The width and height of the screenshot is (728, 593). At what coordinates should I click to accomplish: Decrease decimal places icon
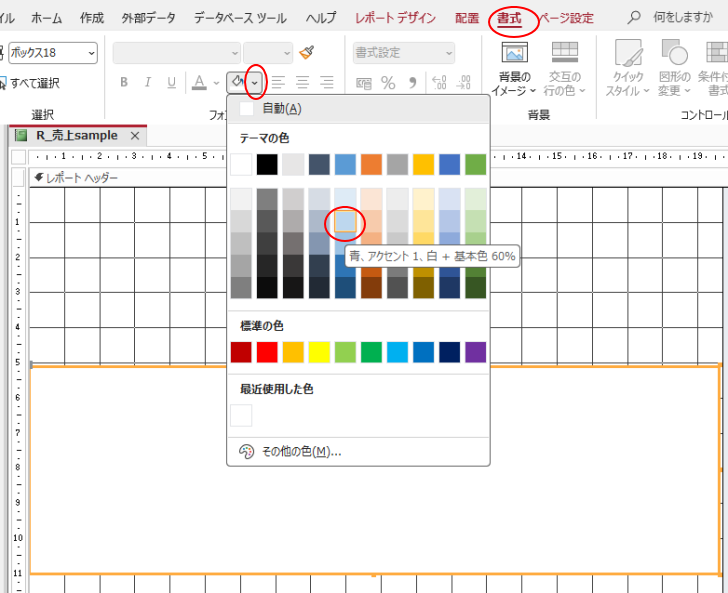463,83
